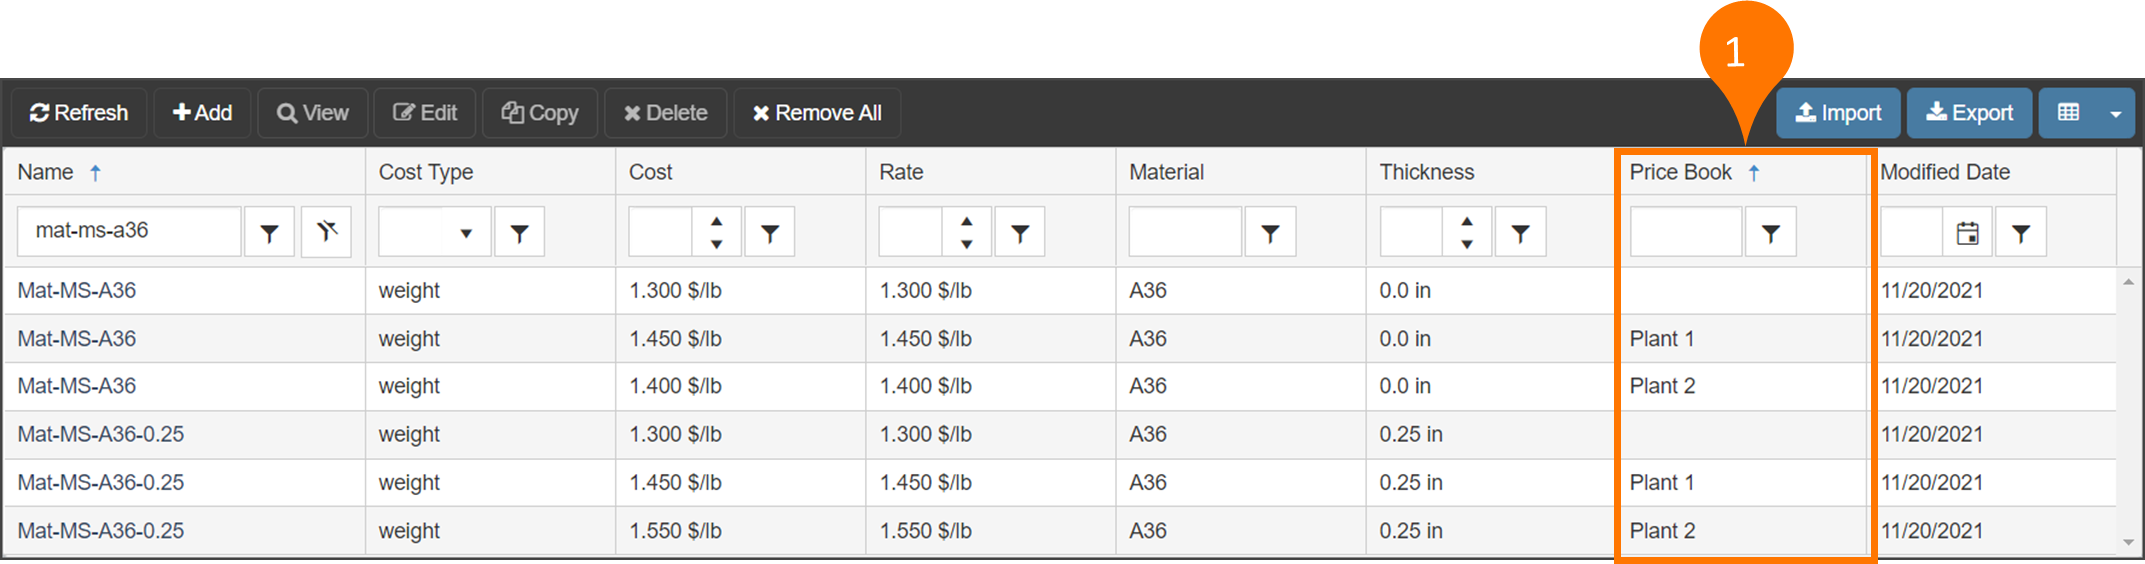Click the Modified Date filter funnel icon
Screen dimensions: 2145x564
[2021, 233]
